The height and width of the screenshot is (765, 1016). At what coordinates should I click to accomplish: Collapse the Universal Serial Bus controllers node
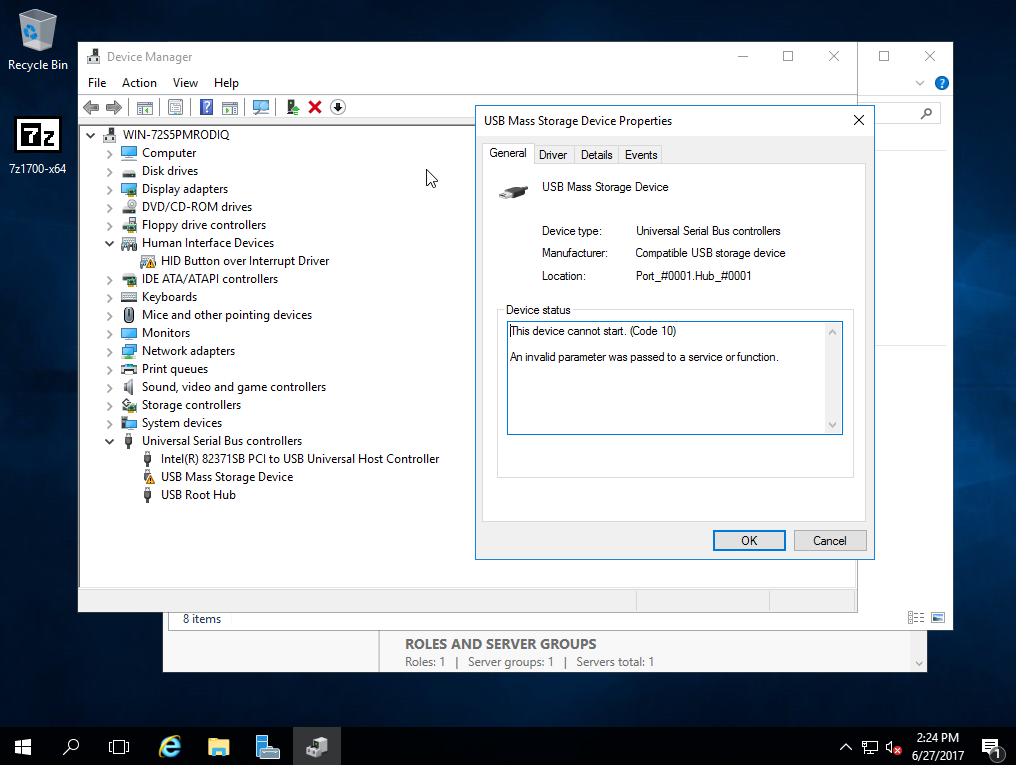click(x=110, y=441)
